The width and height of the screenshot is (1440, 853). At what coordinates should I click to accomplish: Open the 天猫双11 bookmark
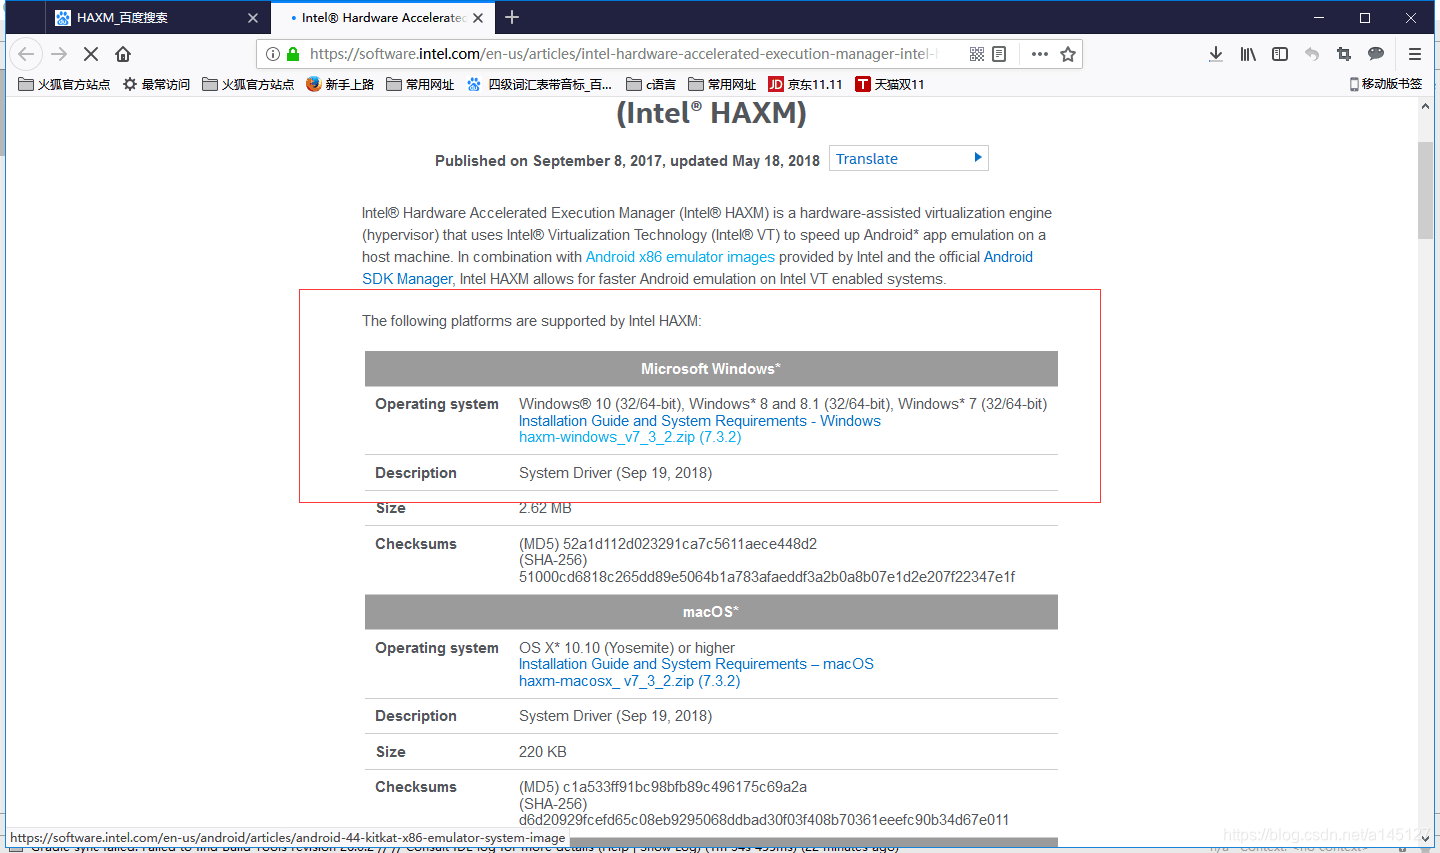click(890, 84)
